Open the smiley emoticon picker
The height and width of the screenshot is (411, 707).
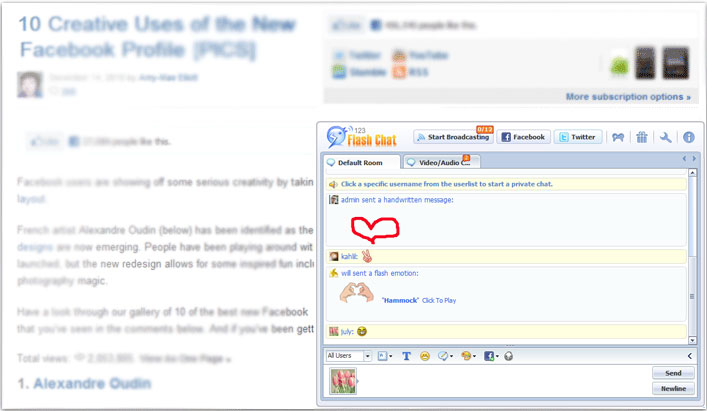[425, 356]
